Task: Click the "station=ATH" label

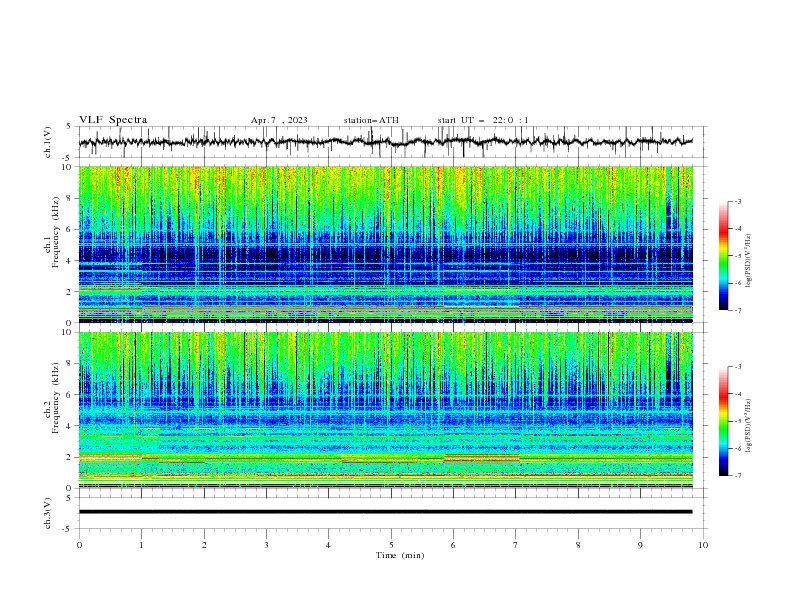Action: coord(371,120)
